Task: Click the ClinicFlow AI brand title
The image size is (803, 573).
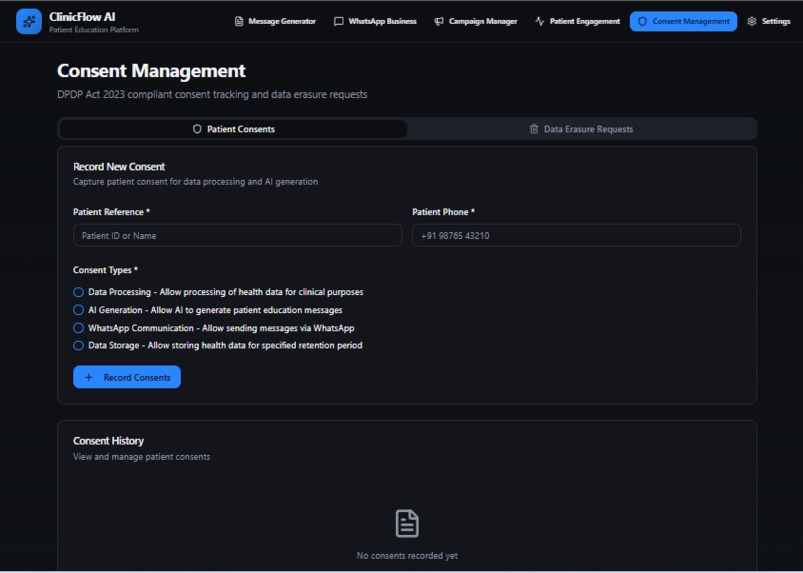Action: 82,17
